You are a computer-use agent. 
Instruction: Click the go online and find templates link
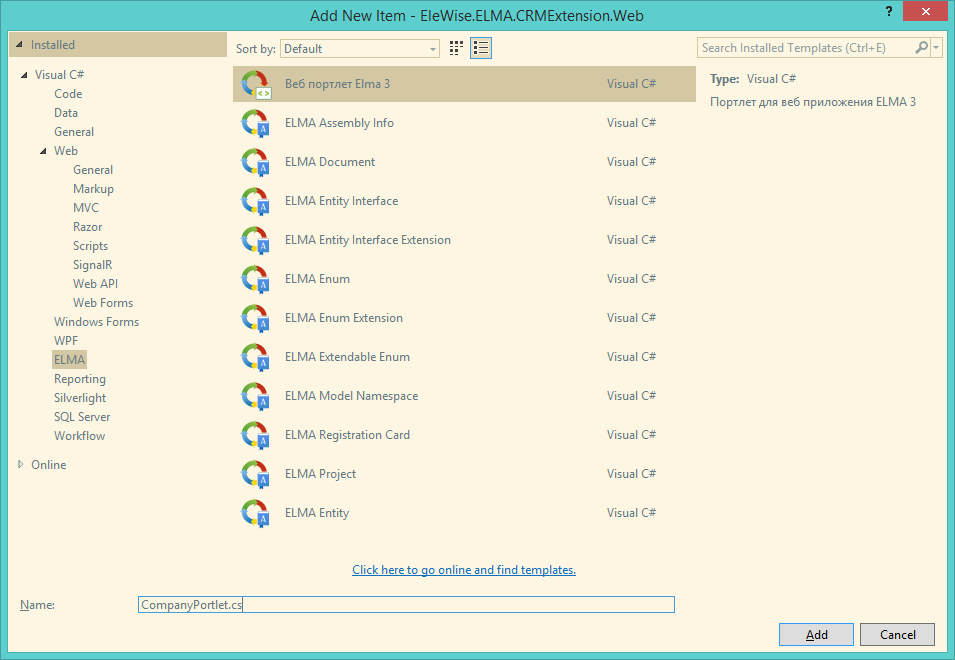(x=463, y=570)
